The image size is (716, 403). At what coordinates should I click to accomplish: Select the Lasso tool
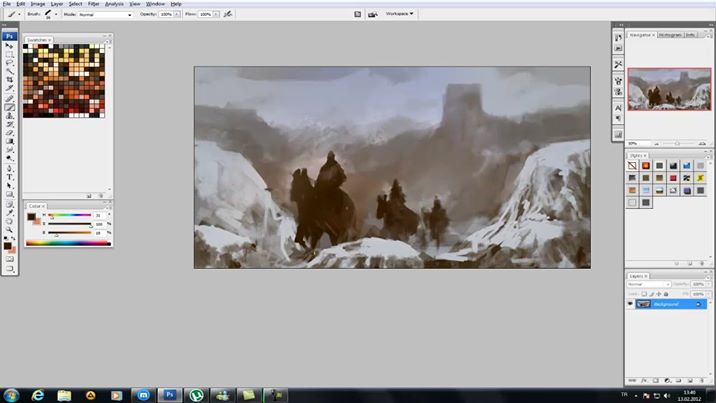pos(10,63)
